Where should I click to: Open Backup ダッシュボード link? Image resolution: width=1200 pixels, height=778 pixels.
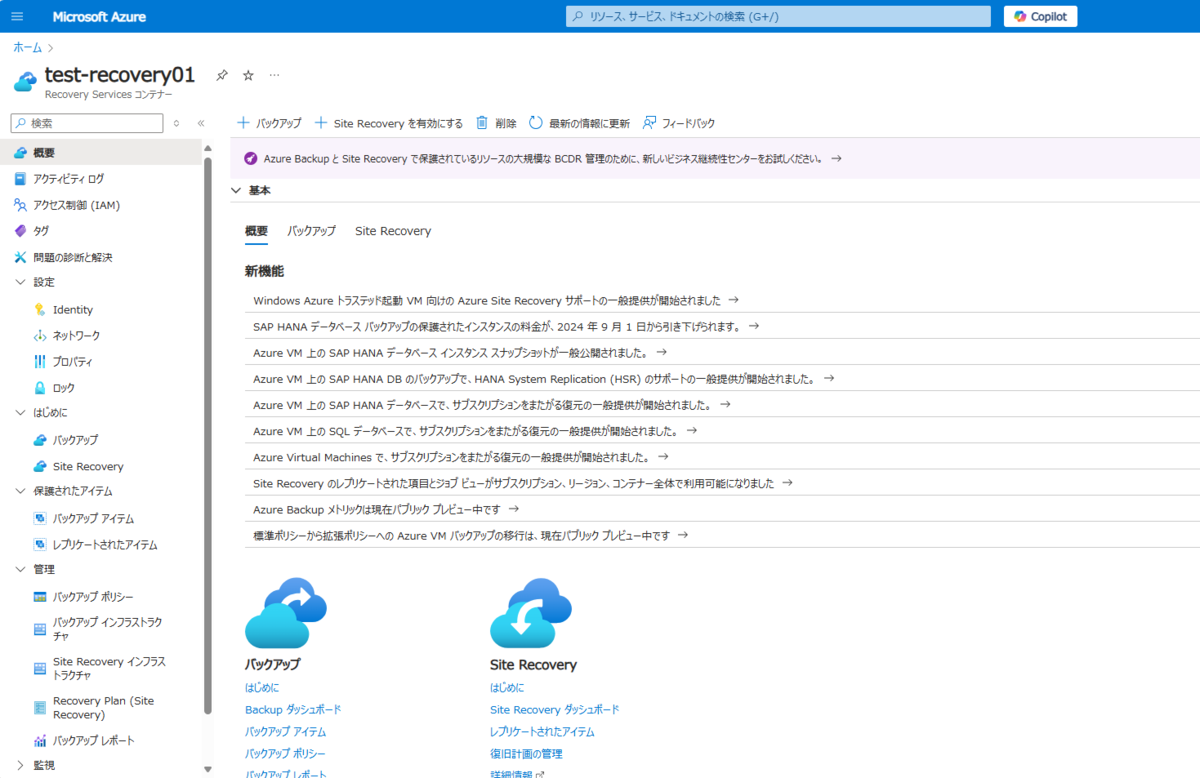point(293,710)
